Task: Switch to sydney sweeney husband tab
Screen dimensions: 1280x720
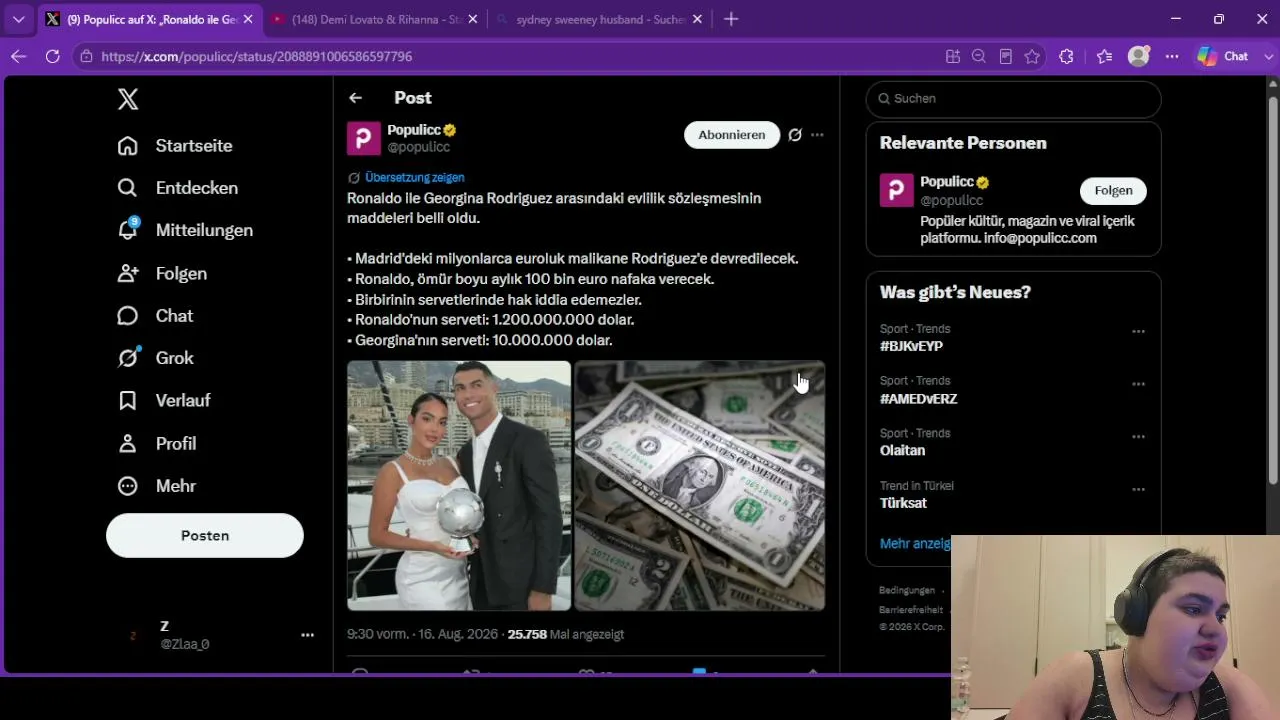Action: pos(600,19)
